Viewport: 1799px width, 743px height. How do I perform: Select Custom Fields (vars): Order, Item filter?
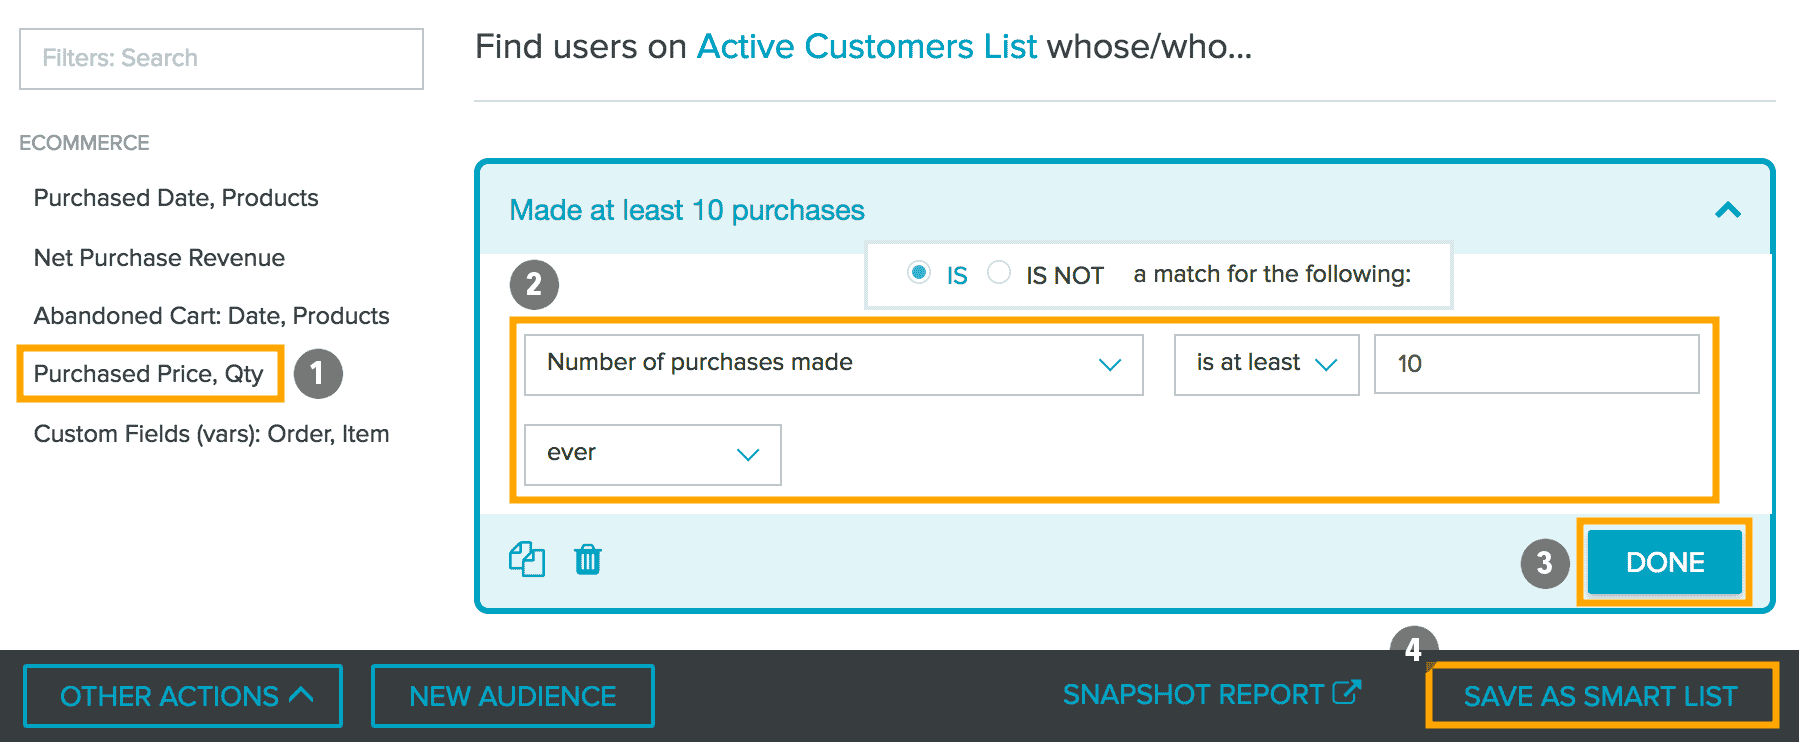pyautogui.click(x=211, y=434)
